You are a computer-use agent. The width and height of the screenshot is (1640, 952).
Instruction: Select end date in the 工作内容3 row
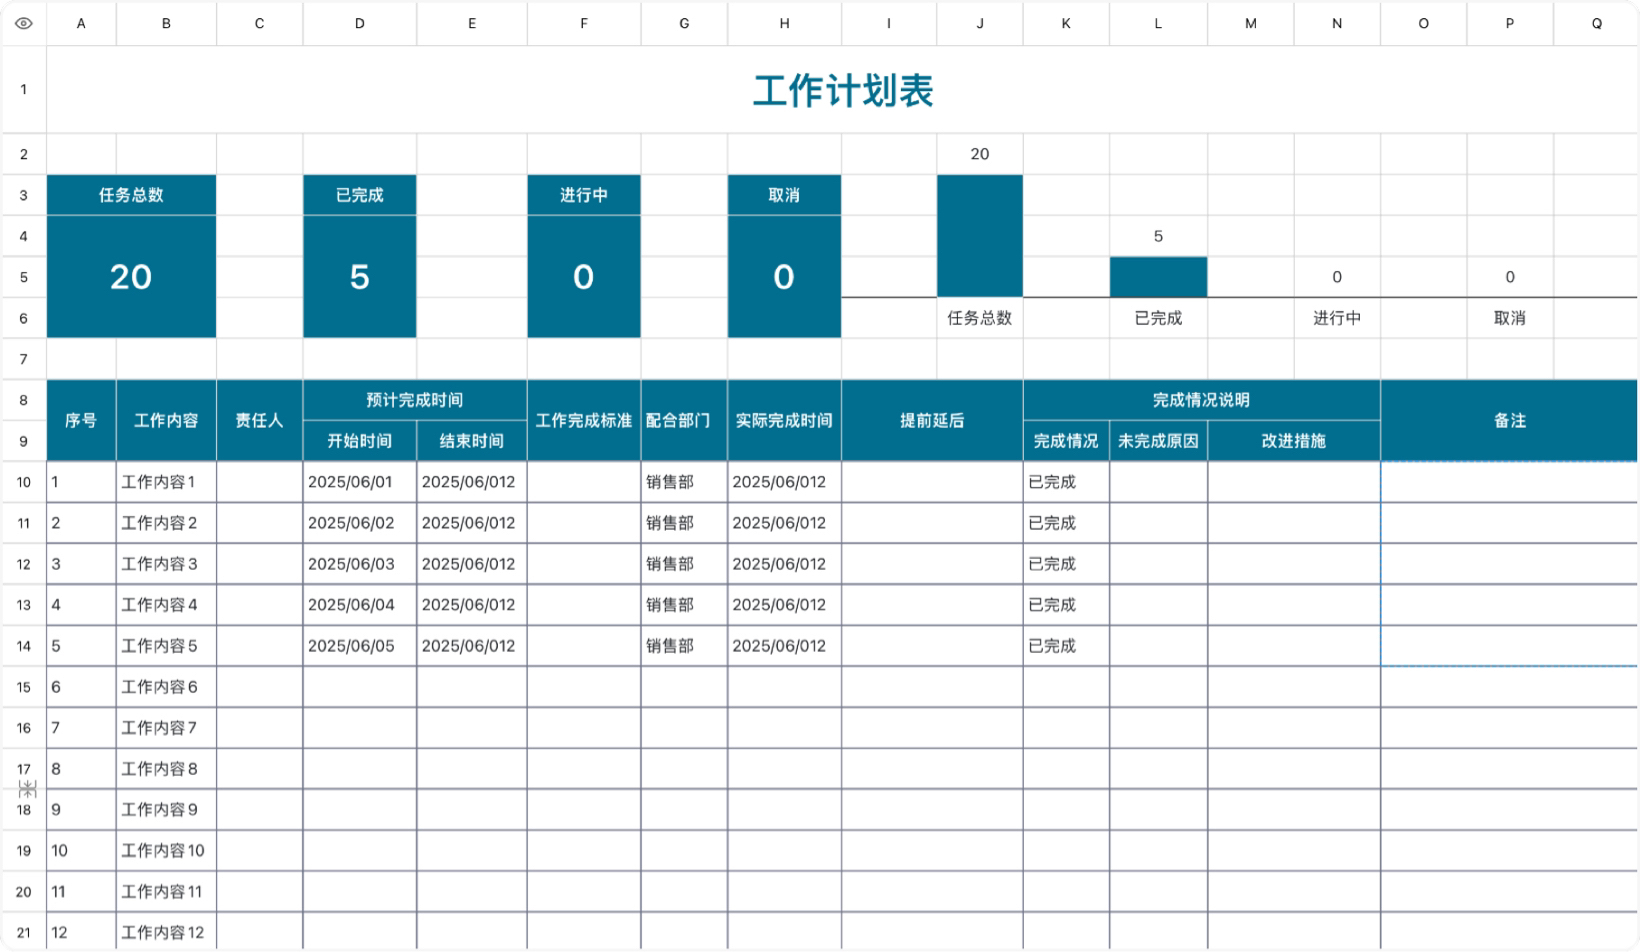(x=472, y=564)
